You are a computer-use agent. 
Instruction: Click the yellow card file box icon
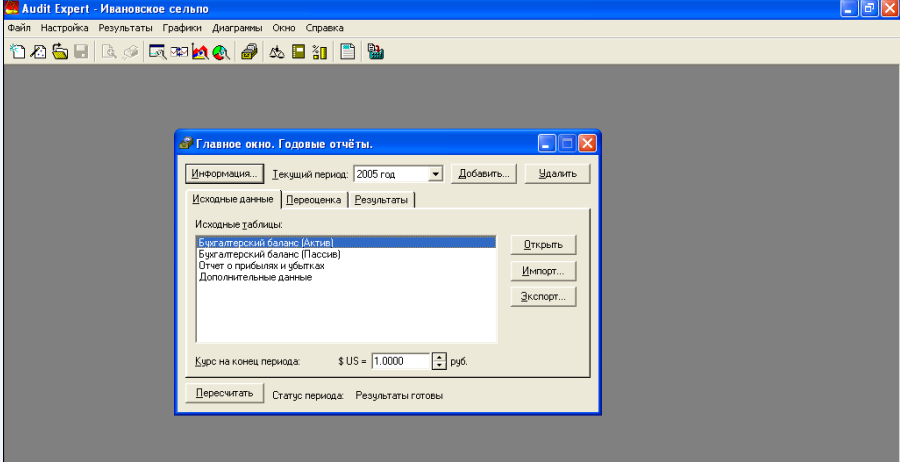point(249,52)
